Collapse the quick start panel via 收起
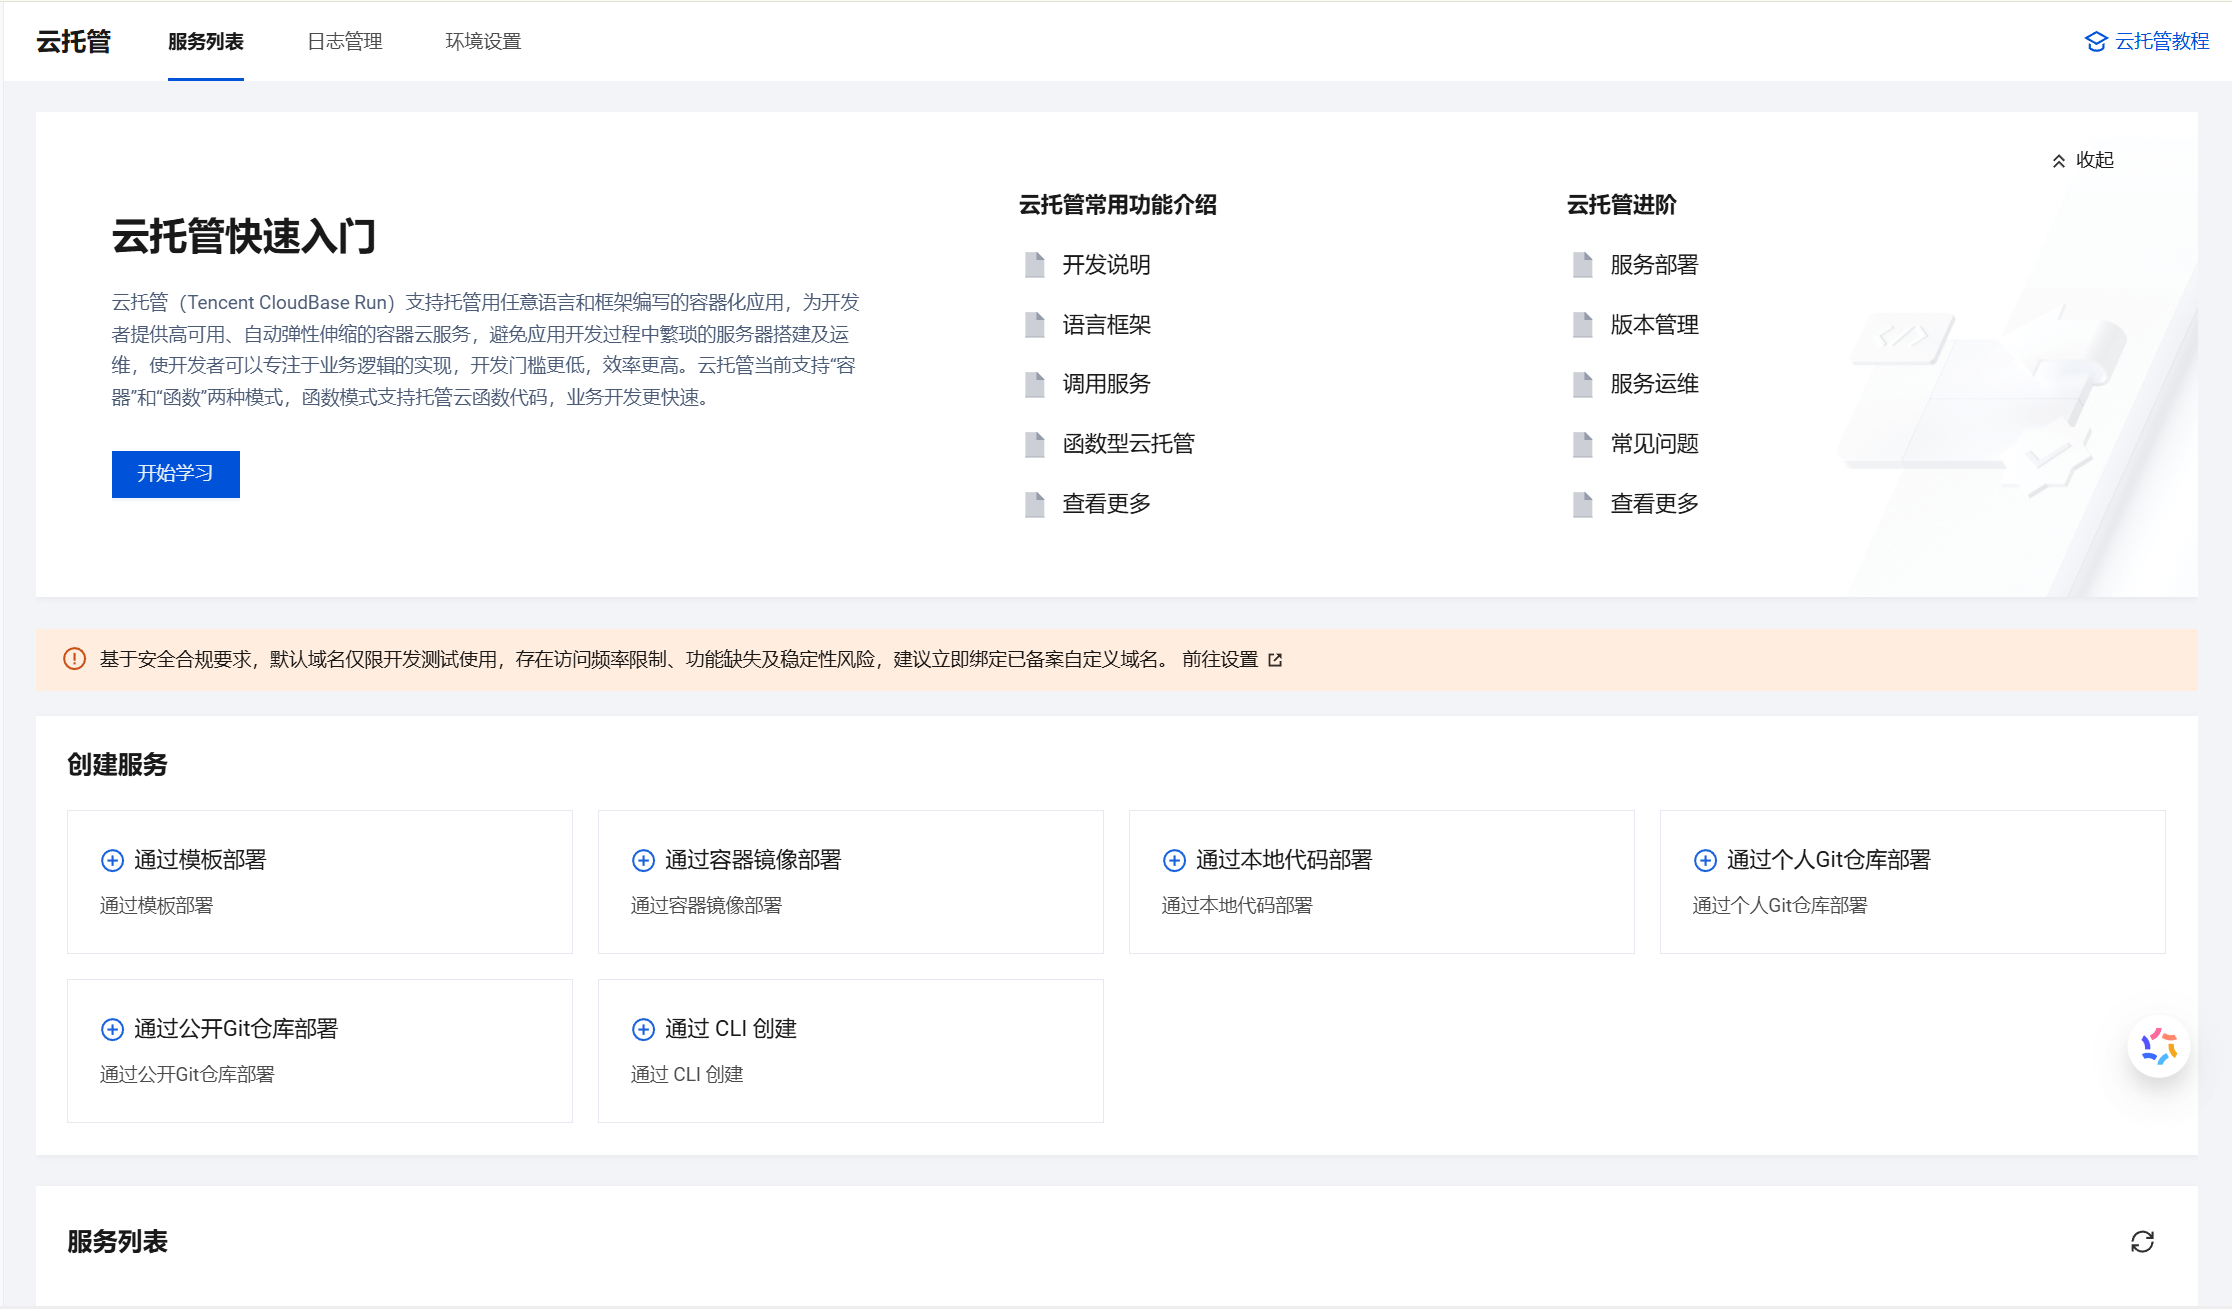The width and height of the screenshot is (2232, 1309). [x=2083, y=160]
